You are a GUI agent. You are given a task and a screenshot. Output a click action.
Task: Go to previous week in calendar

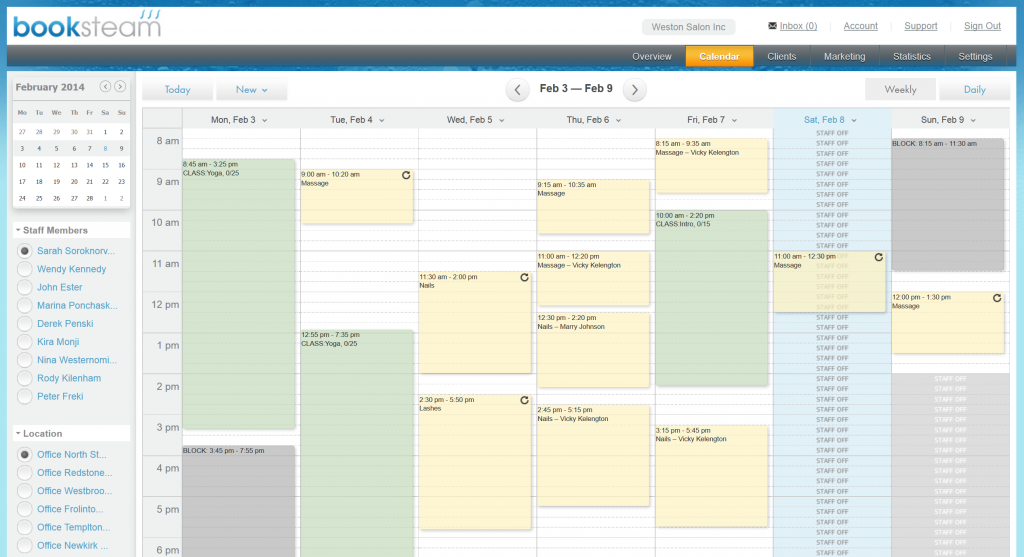click(x=517, y=90)
